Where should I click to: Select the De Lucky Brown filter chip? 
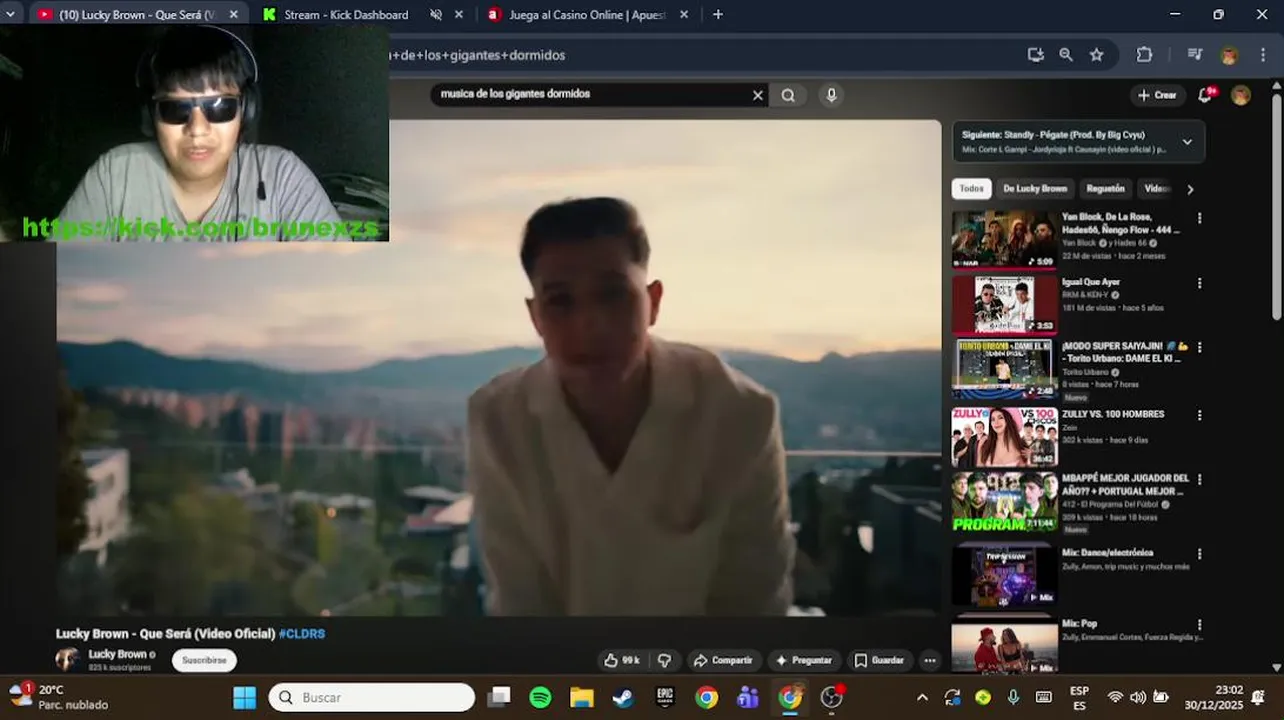coord(1035,189)
